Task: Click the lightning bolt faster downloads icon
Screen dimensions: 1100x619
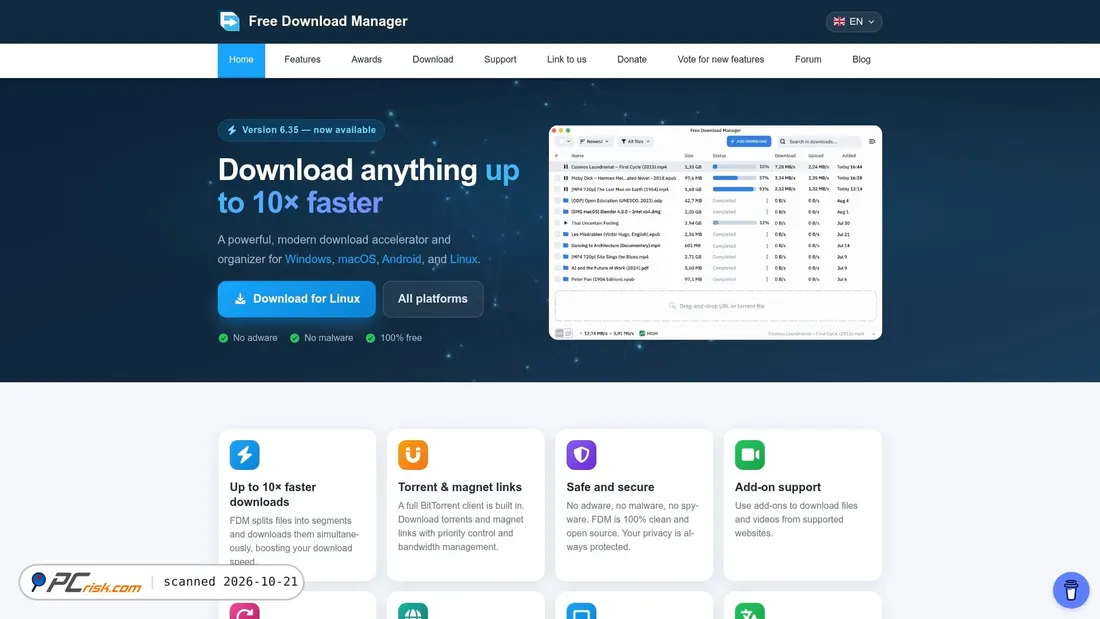Action: 244,455
